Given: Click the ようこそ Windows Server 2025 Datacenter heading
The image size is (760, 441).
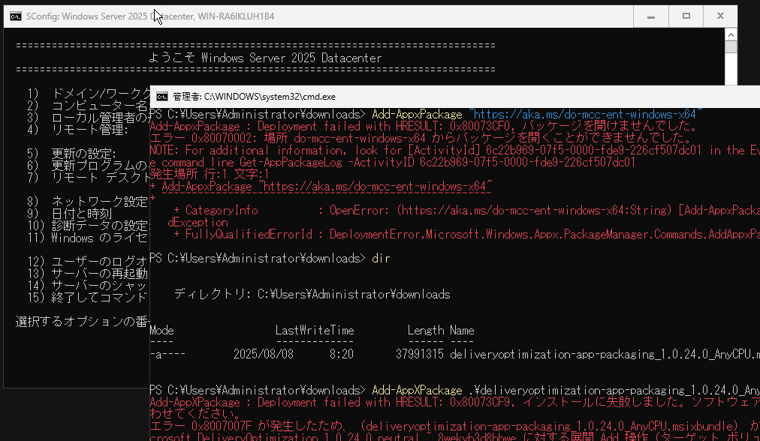Looking at the screenshot, I should click(265, 58).
